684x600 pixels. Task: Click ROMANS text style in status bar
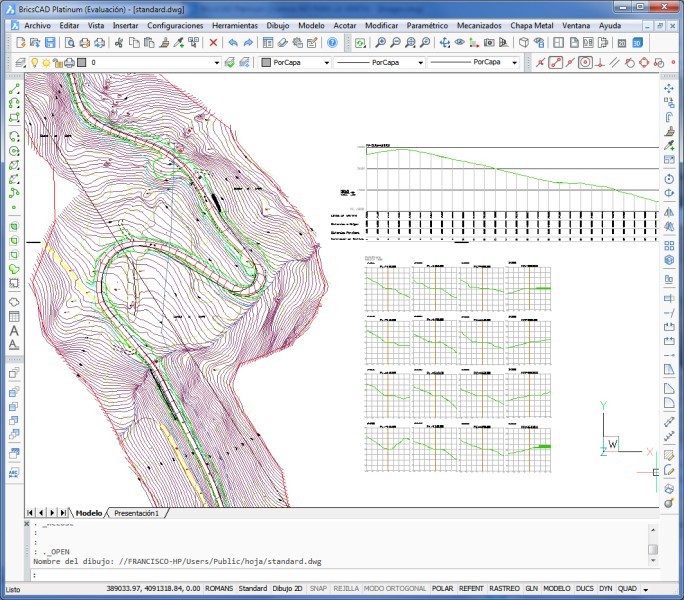coord(220,589)
